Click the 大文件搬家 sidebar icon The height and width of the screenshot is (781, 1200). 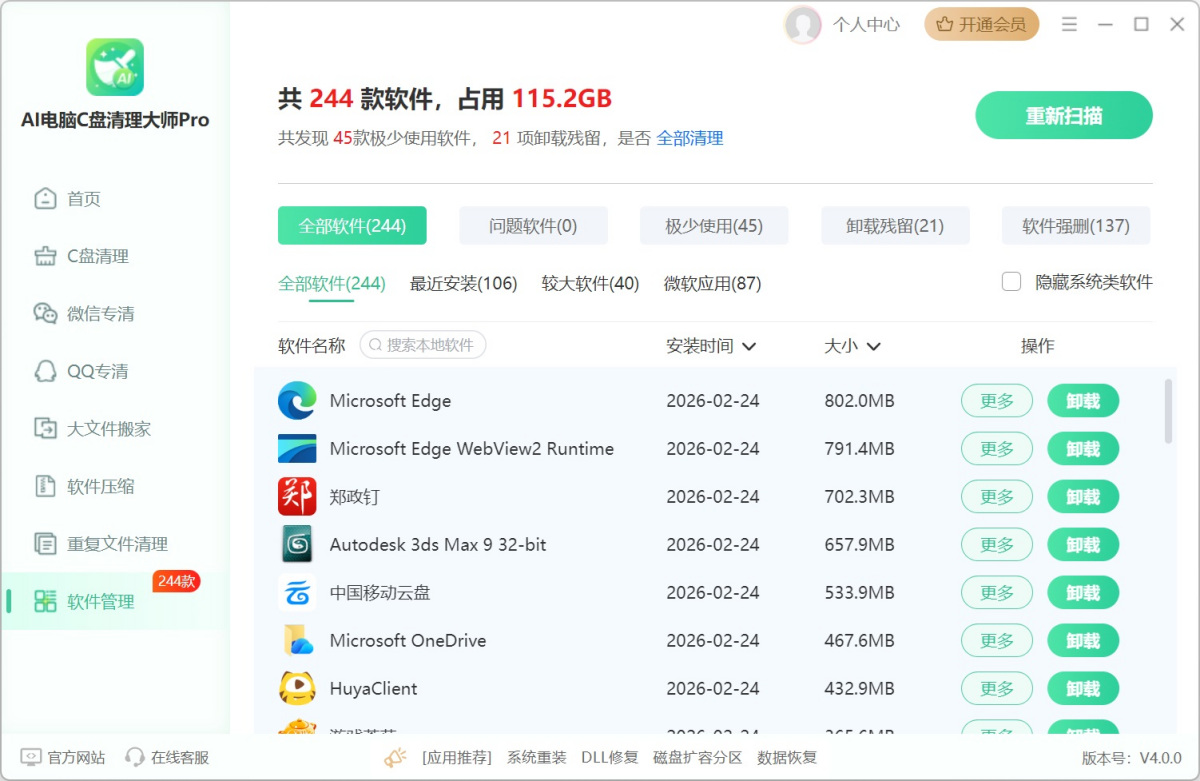45,429
